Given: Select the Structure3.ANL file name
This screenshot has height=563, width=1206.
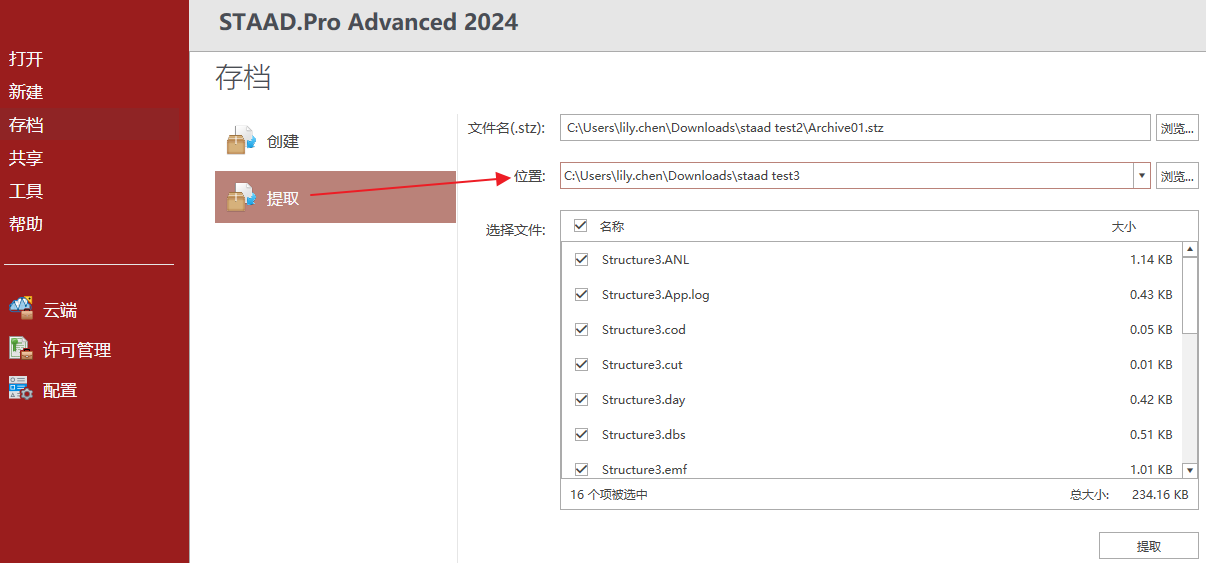Looking at the screenshot, I should (x=645, y=260).
